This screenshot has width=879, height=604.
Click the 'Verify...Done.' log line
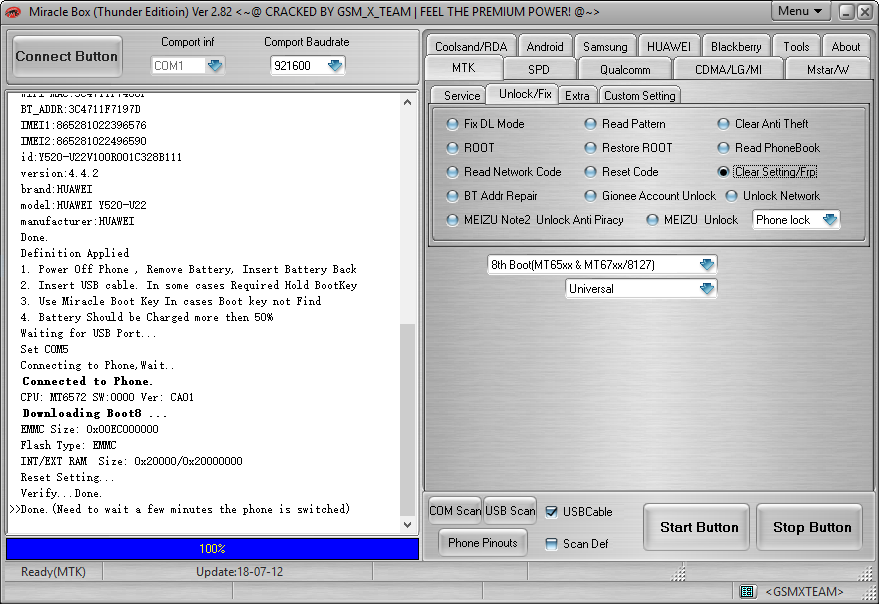pyautogui.click(x=61, y=494)
